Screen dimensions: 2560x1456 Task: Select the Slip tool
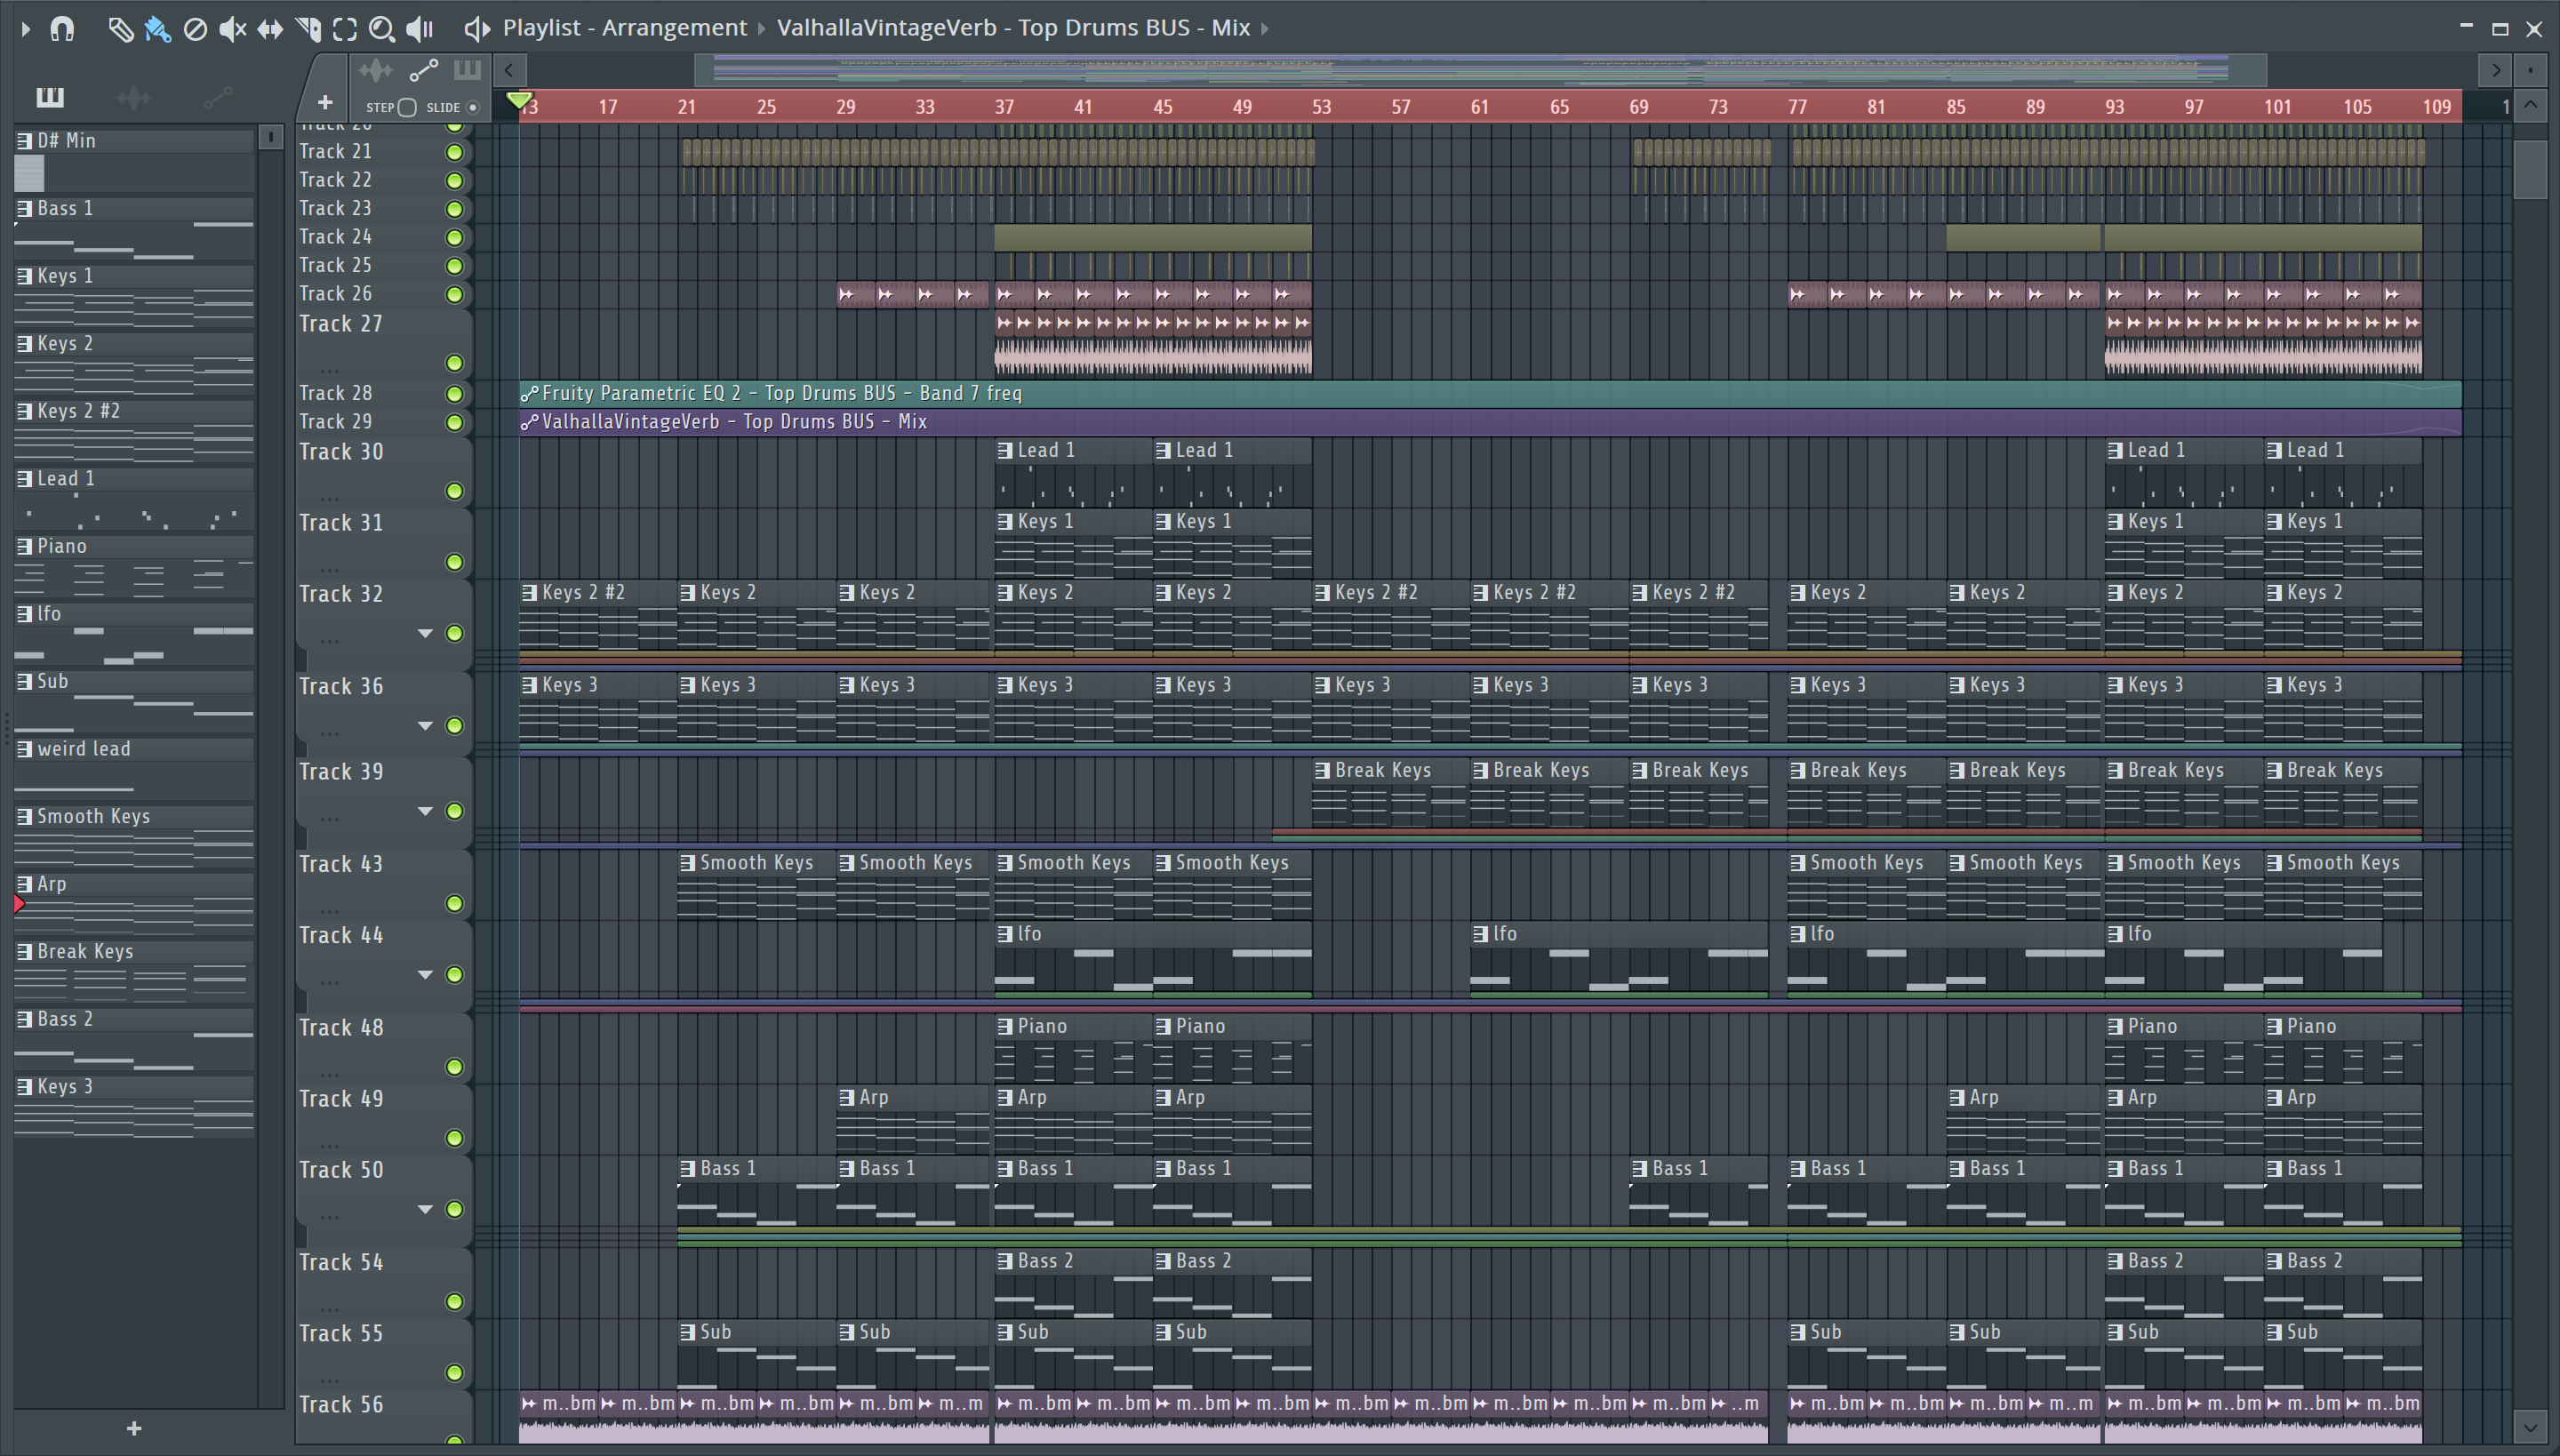pos(270,29)
